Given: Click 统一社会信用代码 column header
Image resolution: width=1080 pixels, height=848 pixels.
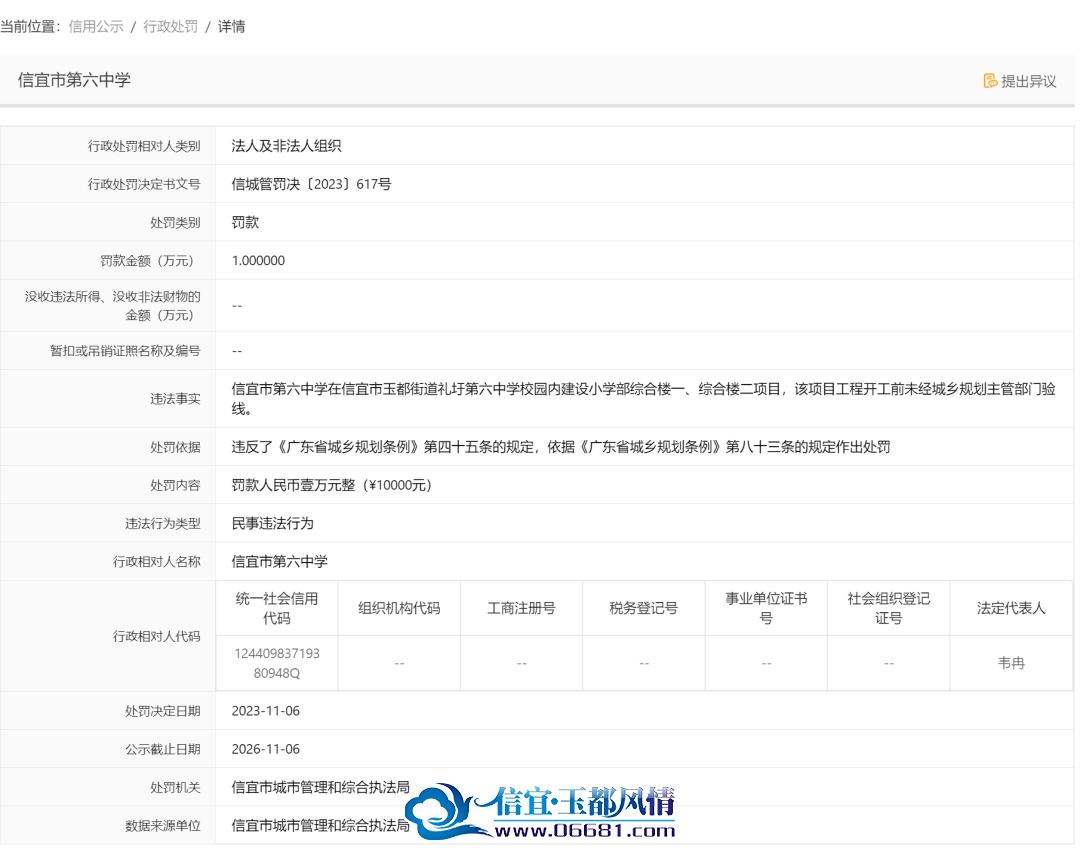Looking at the screenshot, I should (277, 609).
